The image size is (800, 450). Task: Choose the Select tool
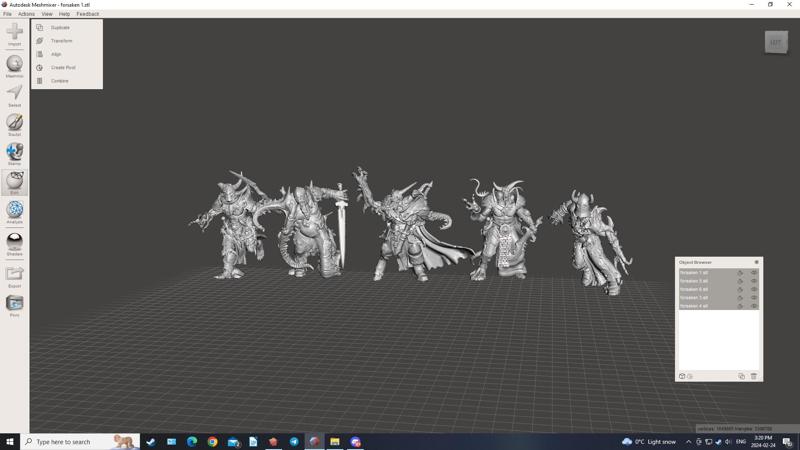(14, 93)
